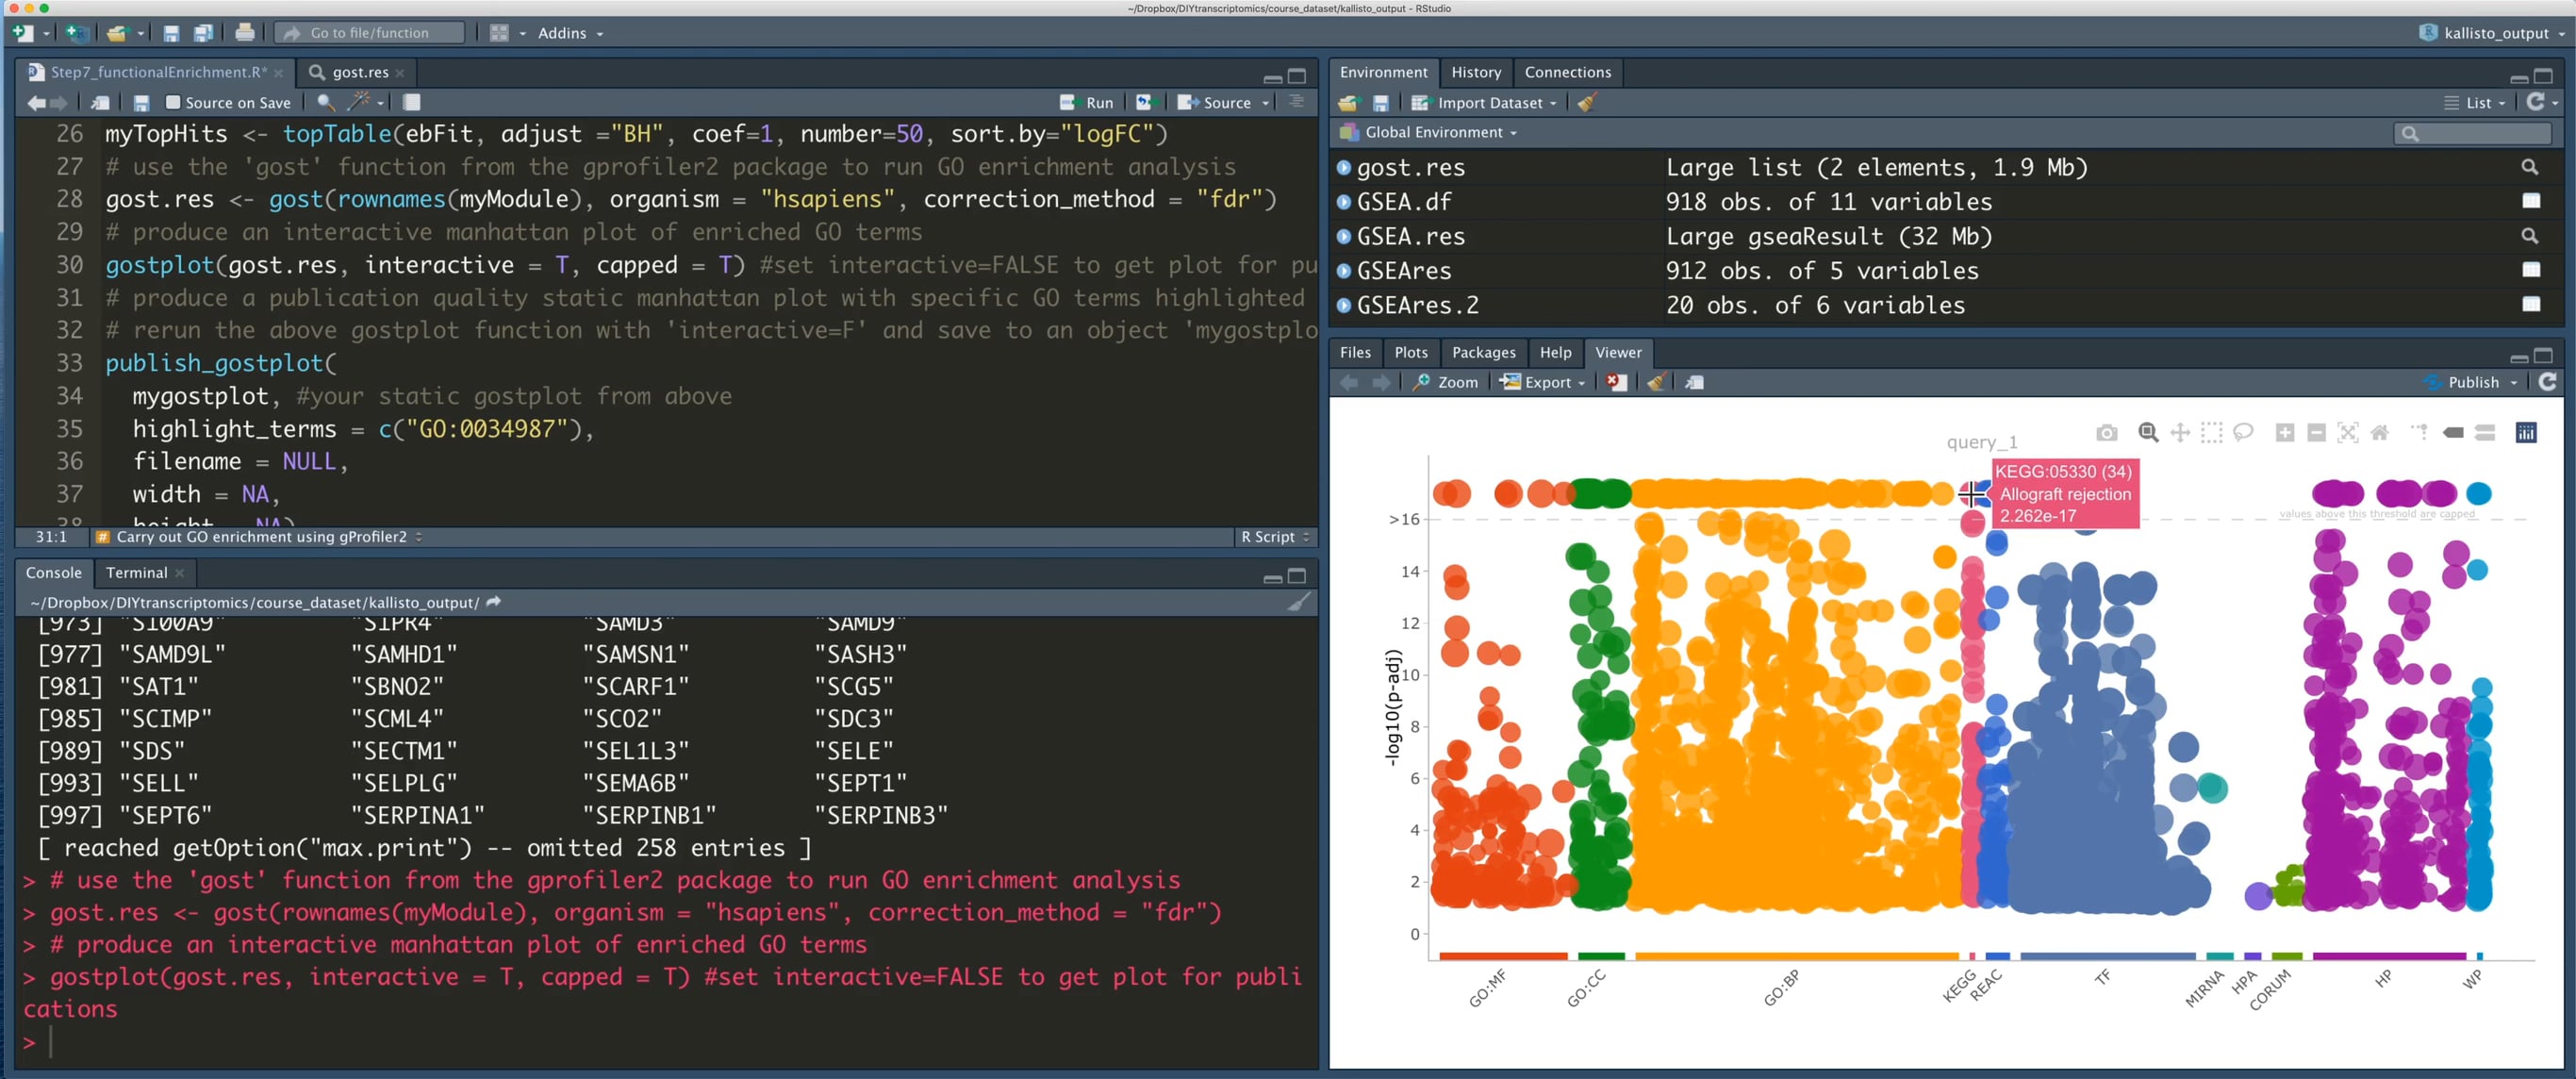Click the Save All documents icon
This screenshot has width=2576, height=1079.
[x=203, y=33]
